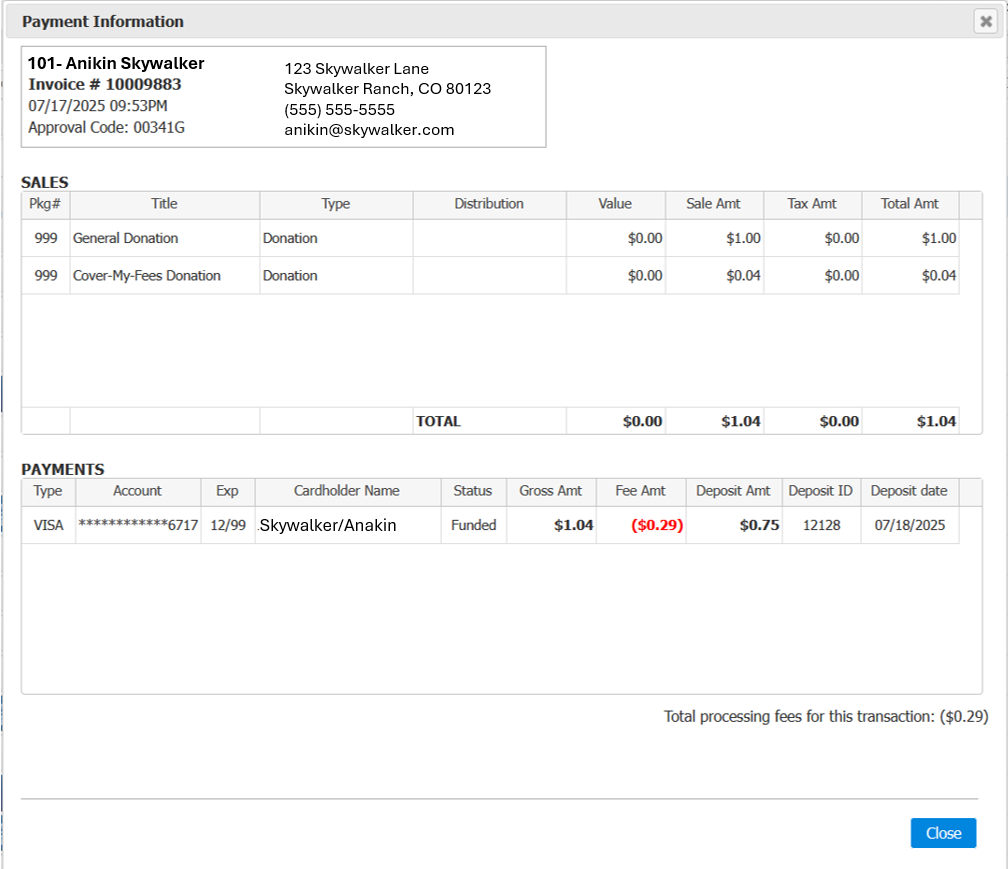Close the Payment Information dialog with X

tap(986, 22)
